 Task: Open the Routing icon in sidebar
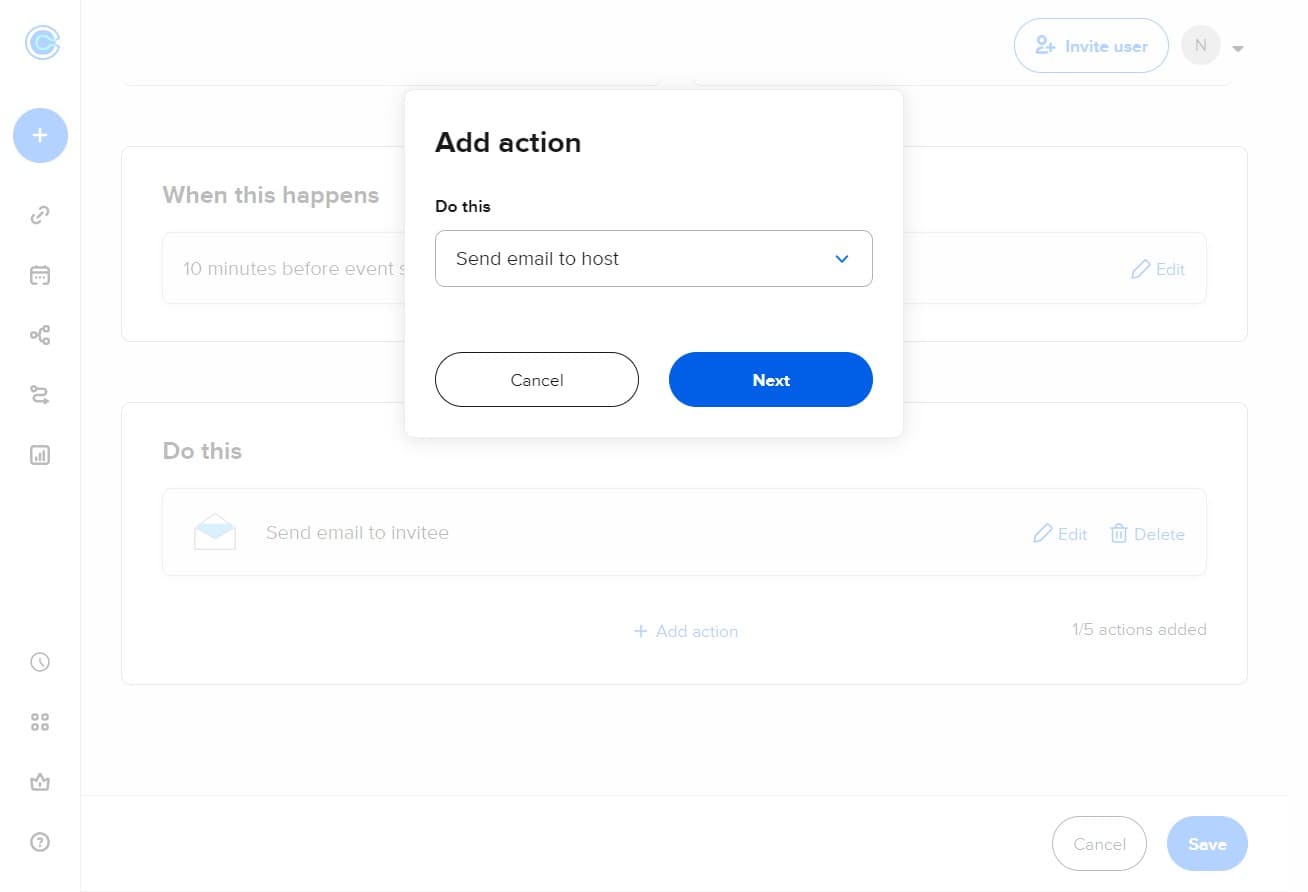coord(40,395)
